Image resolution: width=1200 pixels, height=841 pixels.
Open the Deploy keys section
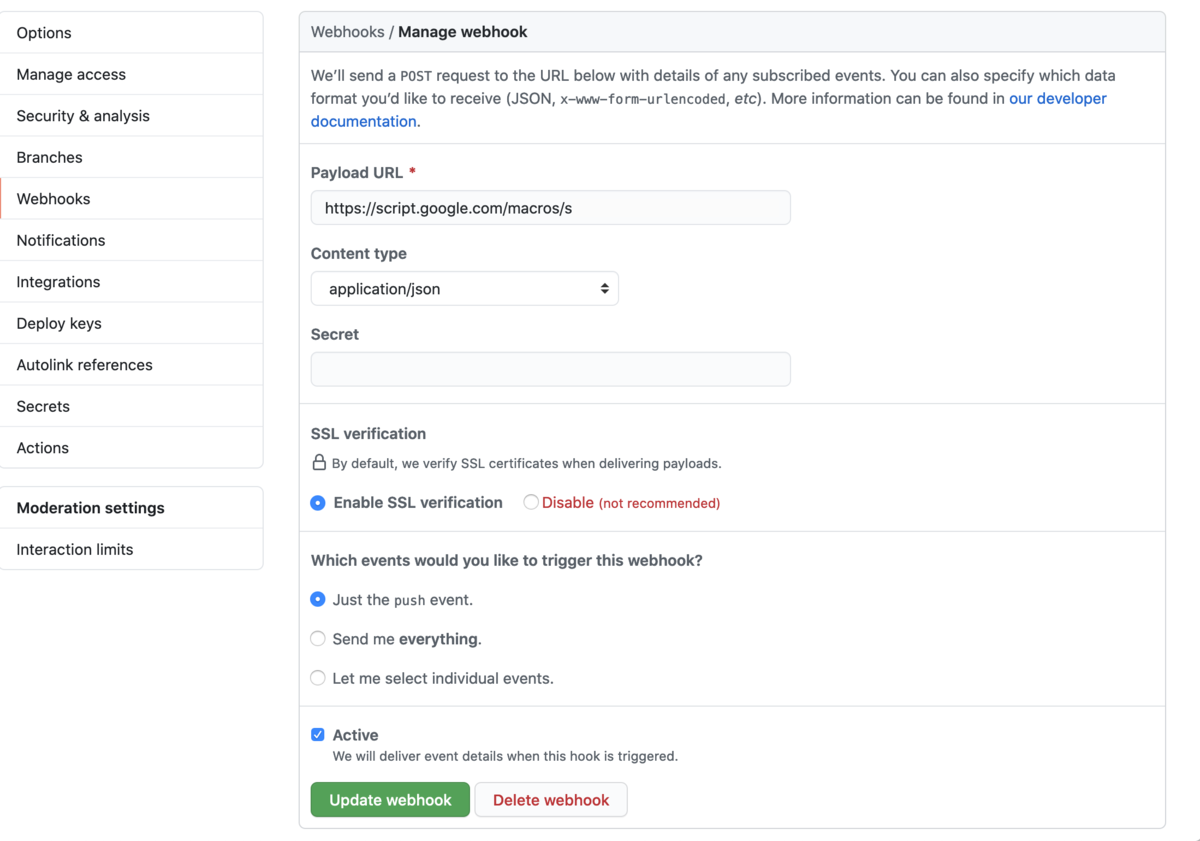coord(58,323)
